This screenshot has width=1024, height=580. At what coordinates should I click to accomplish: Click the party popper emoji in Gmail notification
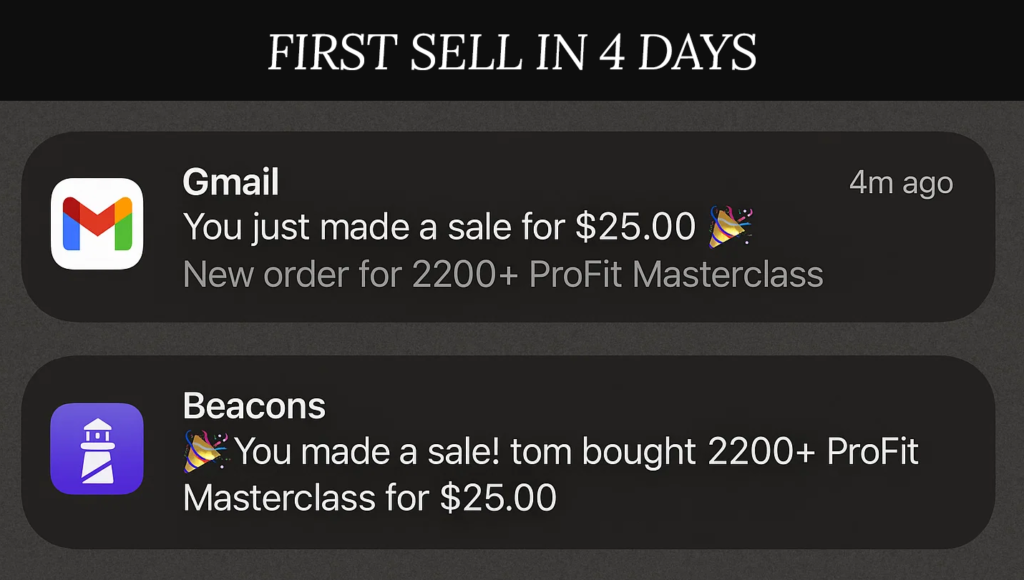pos(730,227)
